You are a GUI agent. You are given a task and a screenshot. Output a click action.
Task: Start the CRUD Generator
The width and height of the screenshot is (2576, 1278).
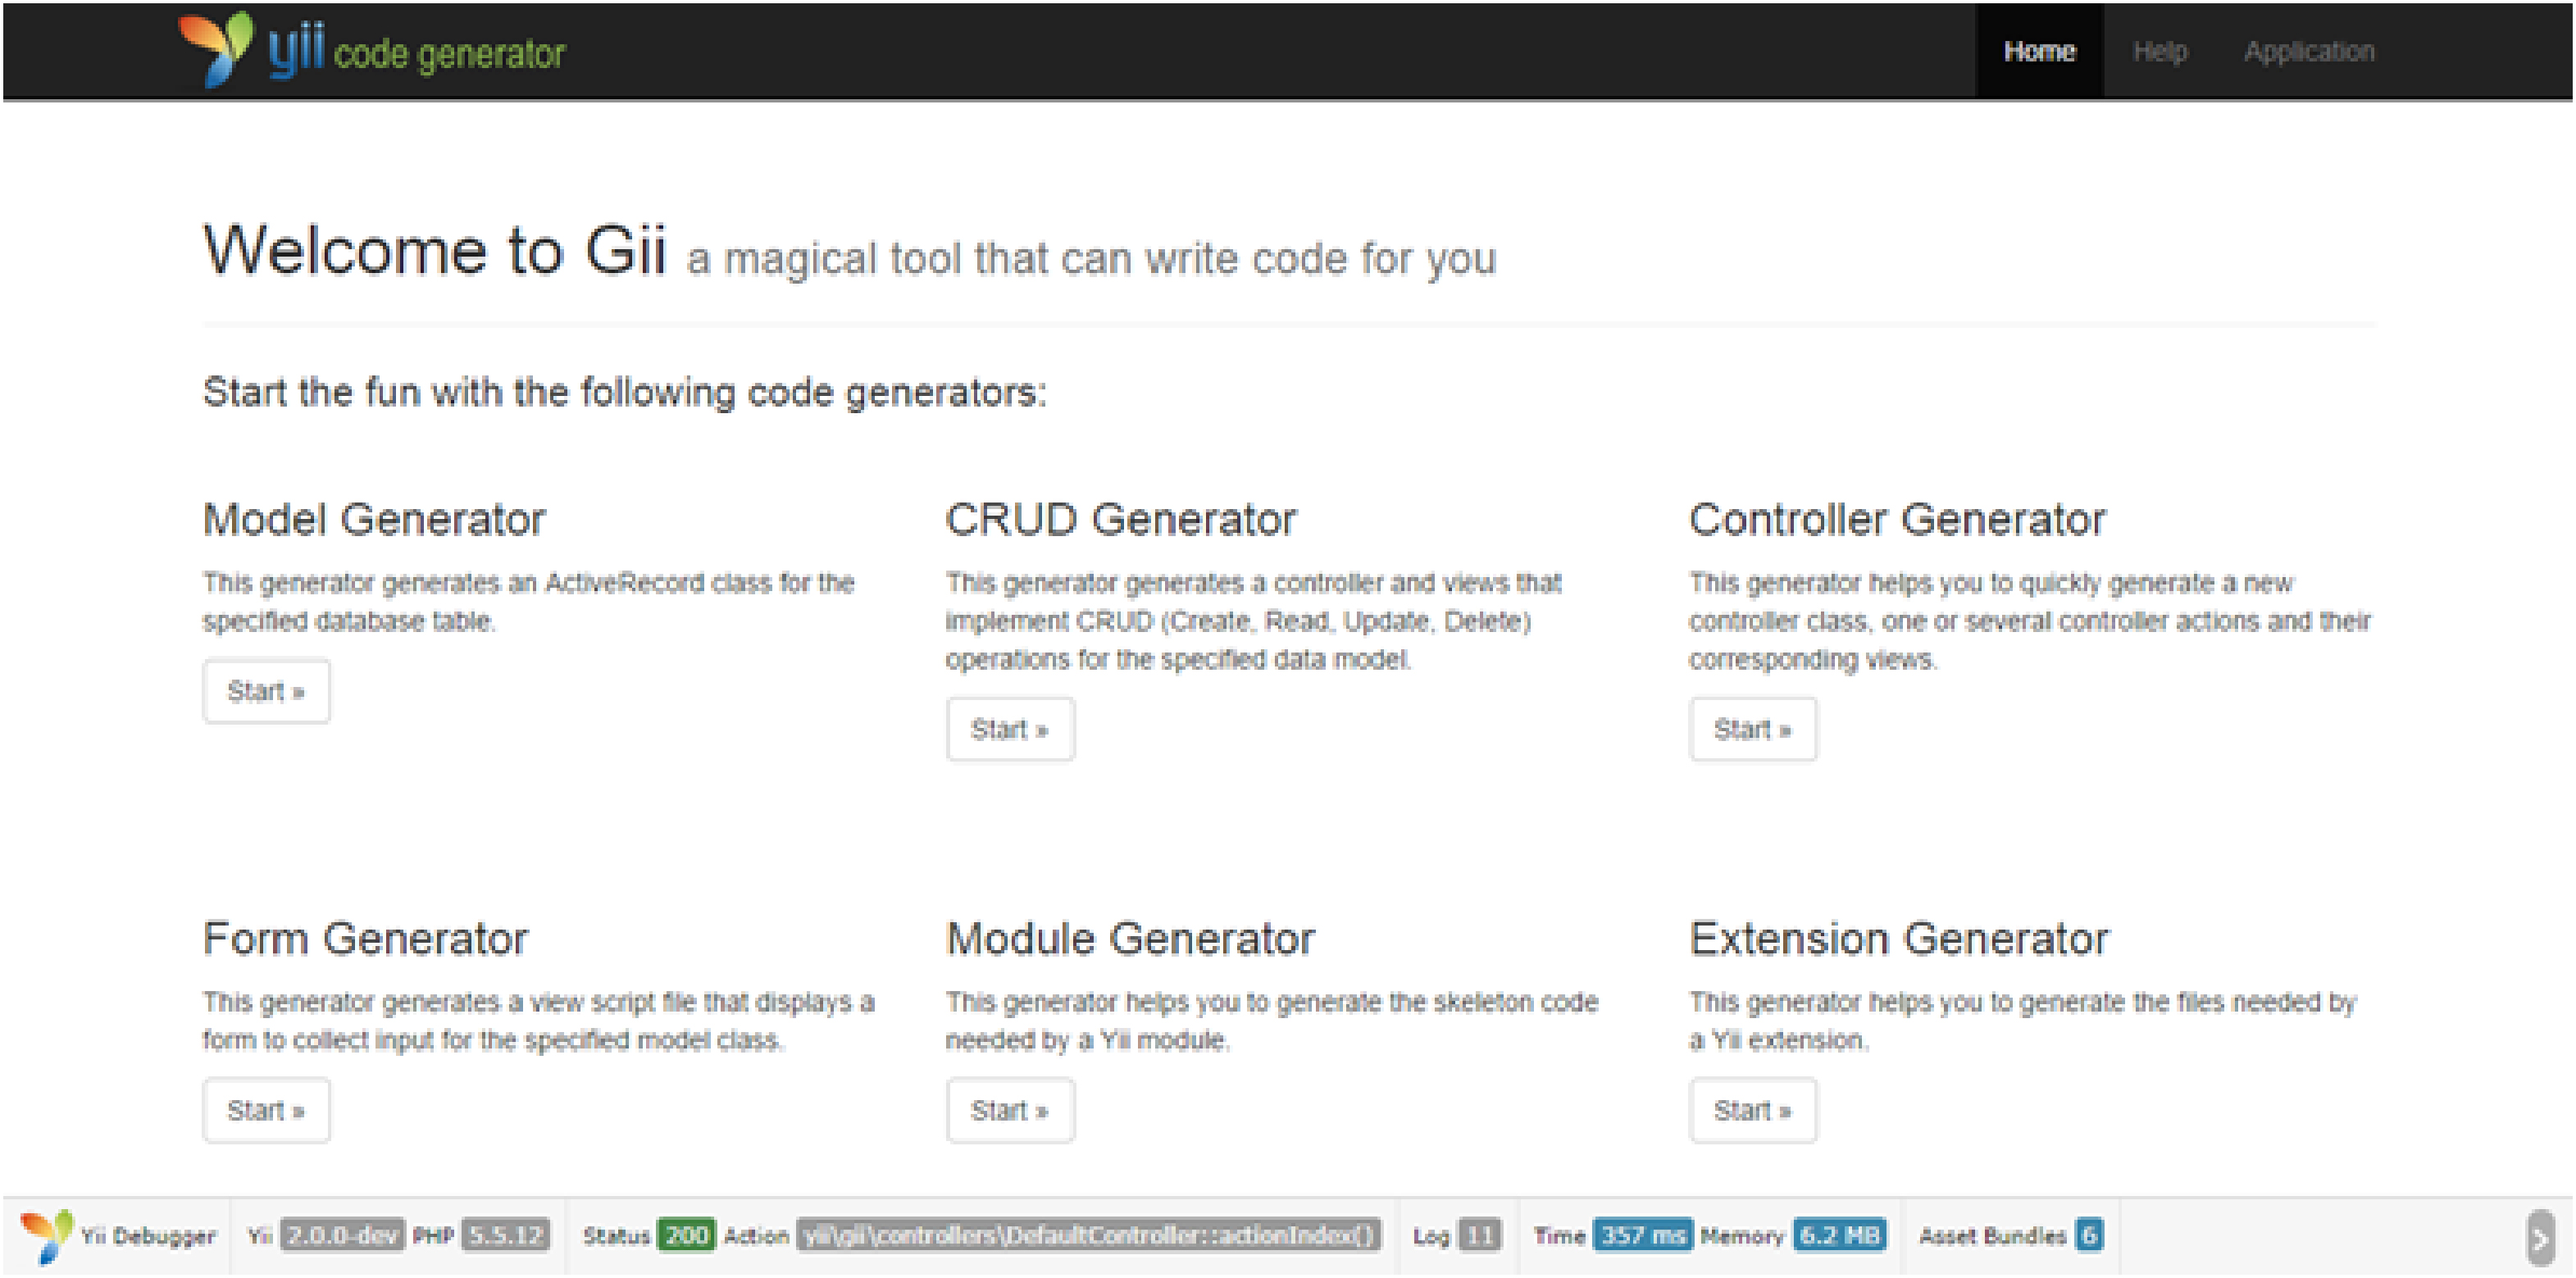point(1010,729)
